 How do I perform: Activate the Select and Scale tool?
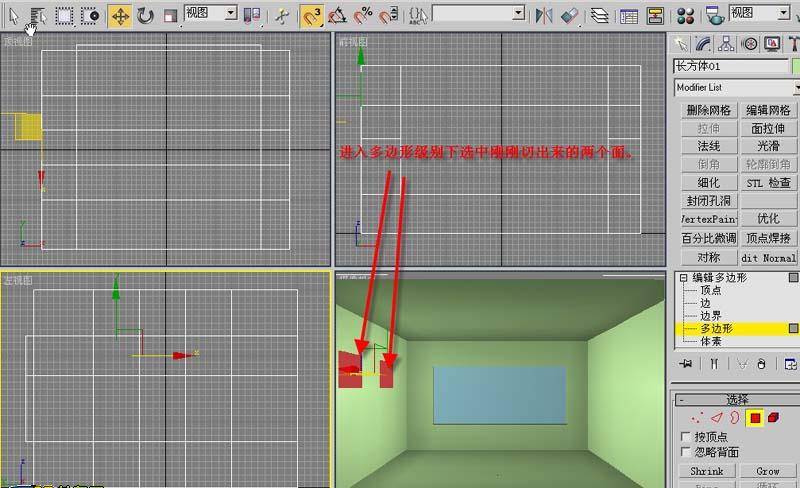170,16
